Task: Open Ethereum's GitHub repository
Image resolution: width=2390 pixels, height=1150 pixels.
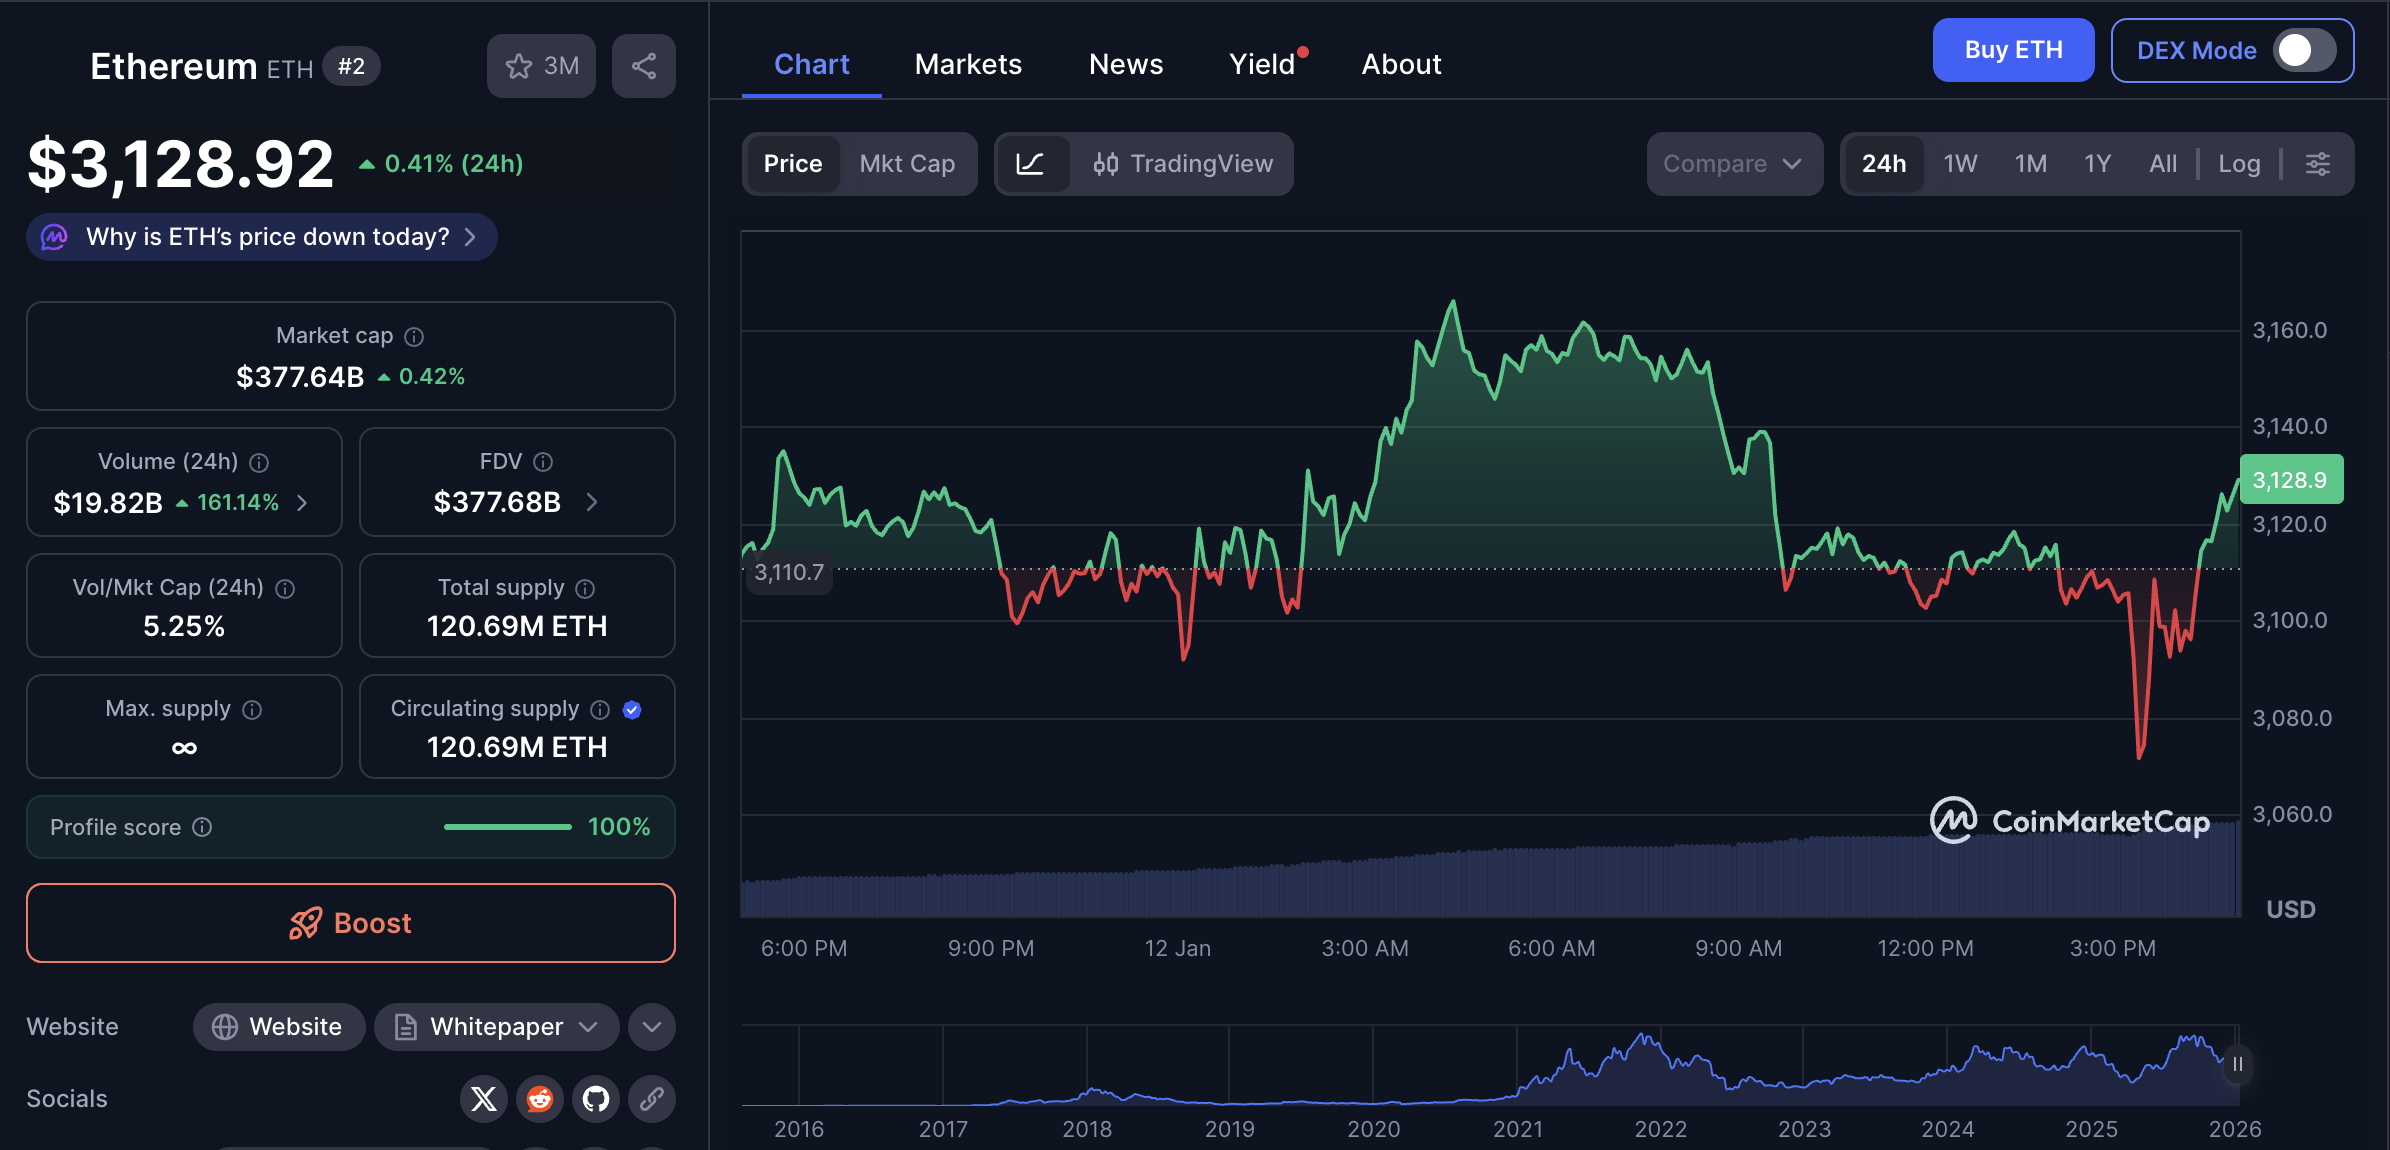Action: click(596, 1098)
